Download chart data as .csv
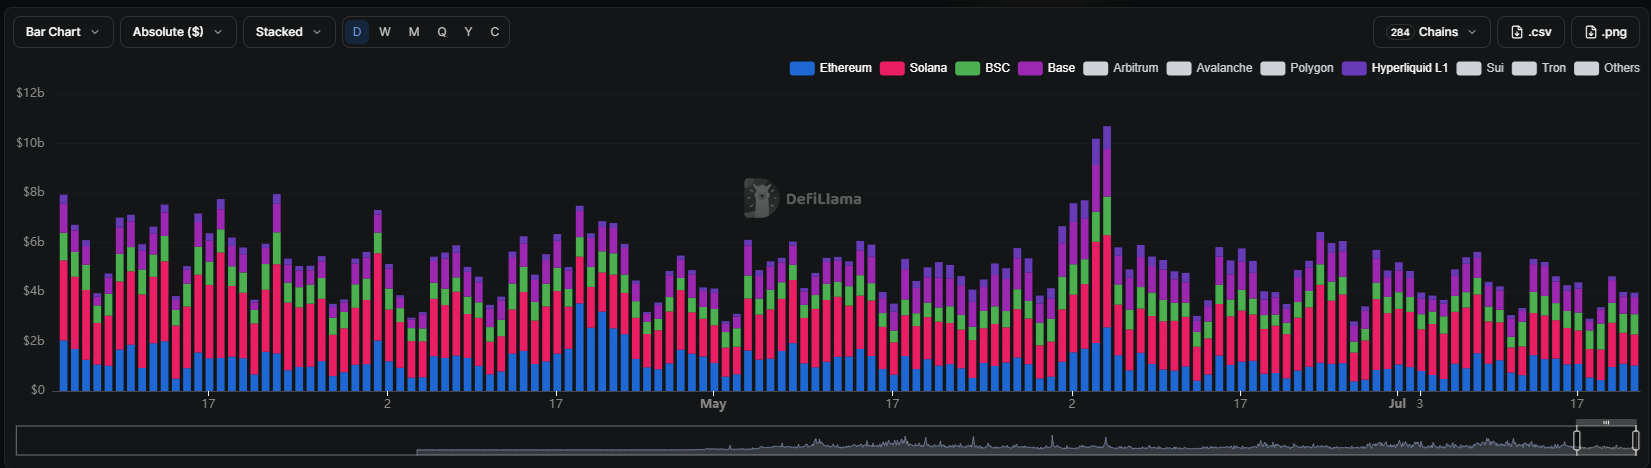1651x468 pixels. pos(1530,32)
